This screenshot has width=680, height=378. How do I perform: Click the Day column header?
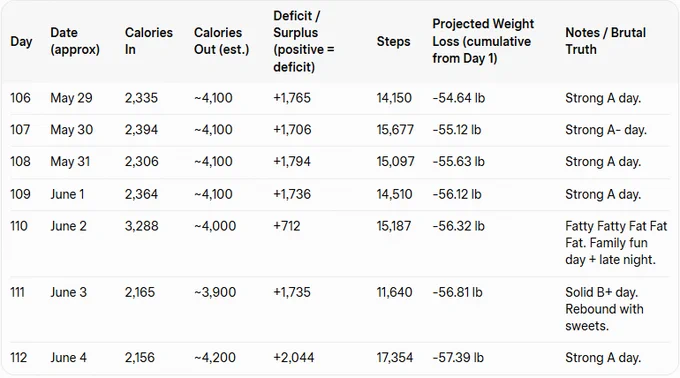pos(21,41)
